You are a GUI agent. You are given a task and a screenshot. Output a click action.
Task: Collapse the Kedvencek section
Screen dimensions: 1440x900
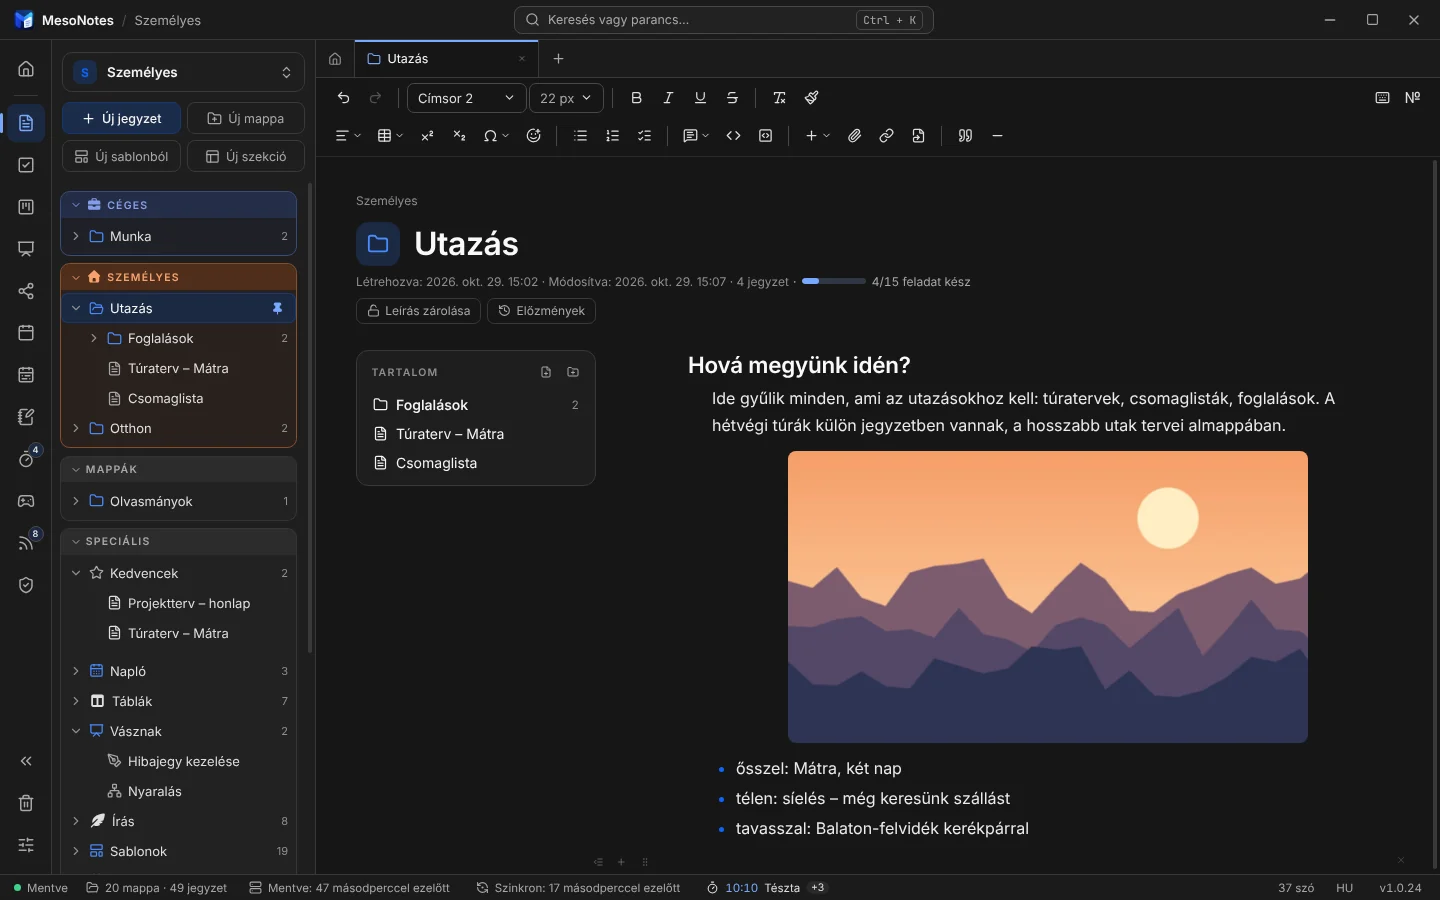tap(76, 573)
